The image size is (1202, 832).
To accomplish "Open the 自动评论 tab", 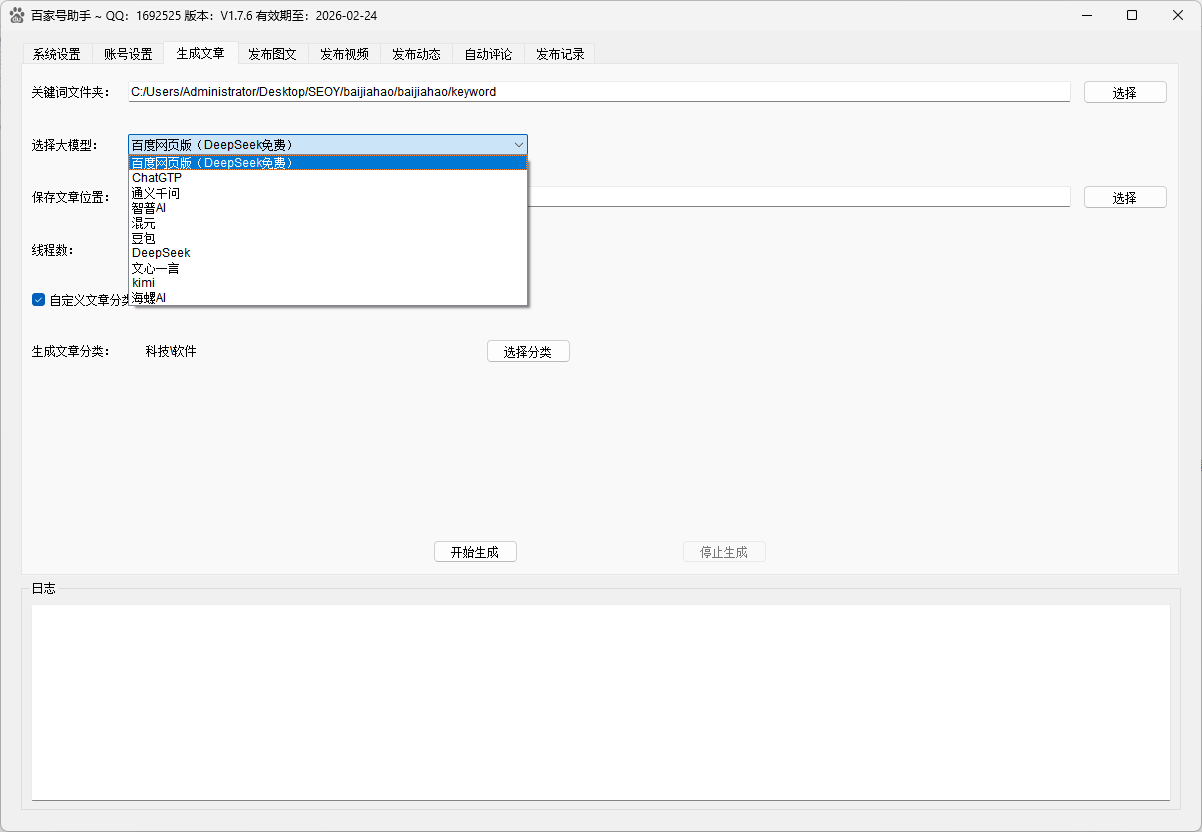I will click(x=488, y=54).
